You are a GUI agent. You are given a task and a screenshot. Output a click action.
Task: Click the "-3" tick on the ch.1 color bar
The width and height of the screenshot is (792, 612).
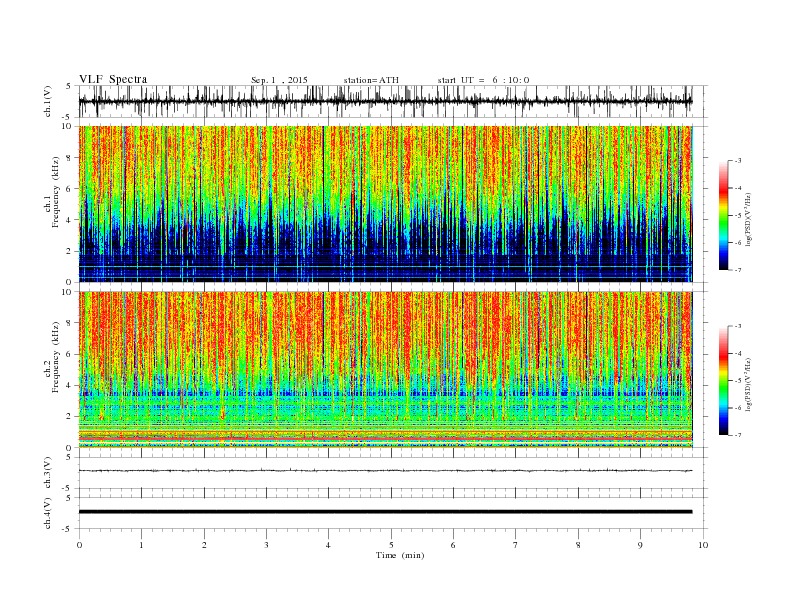[738, 161]
